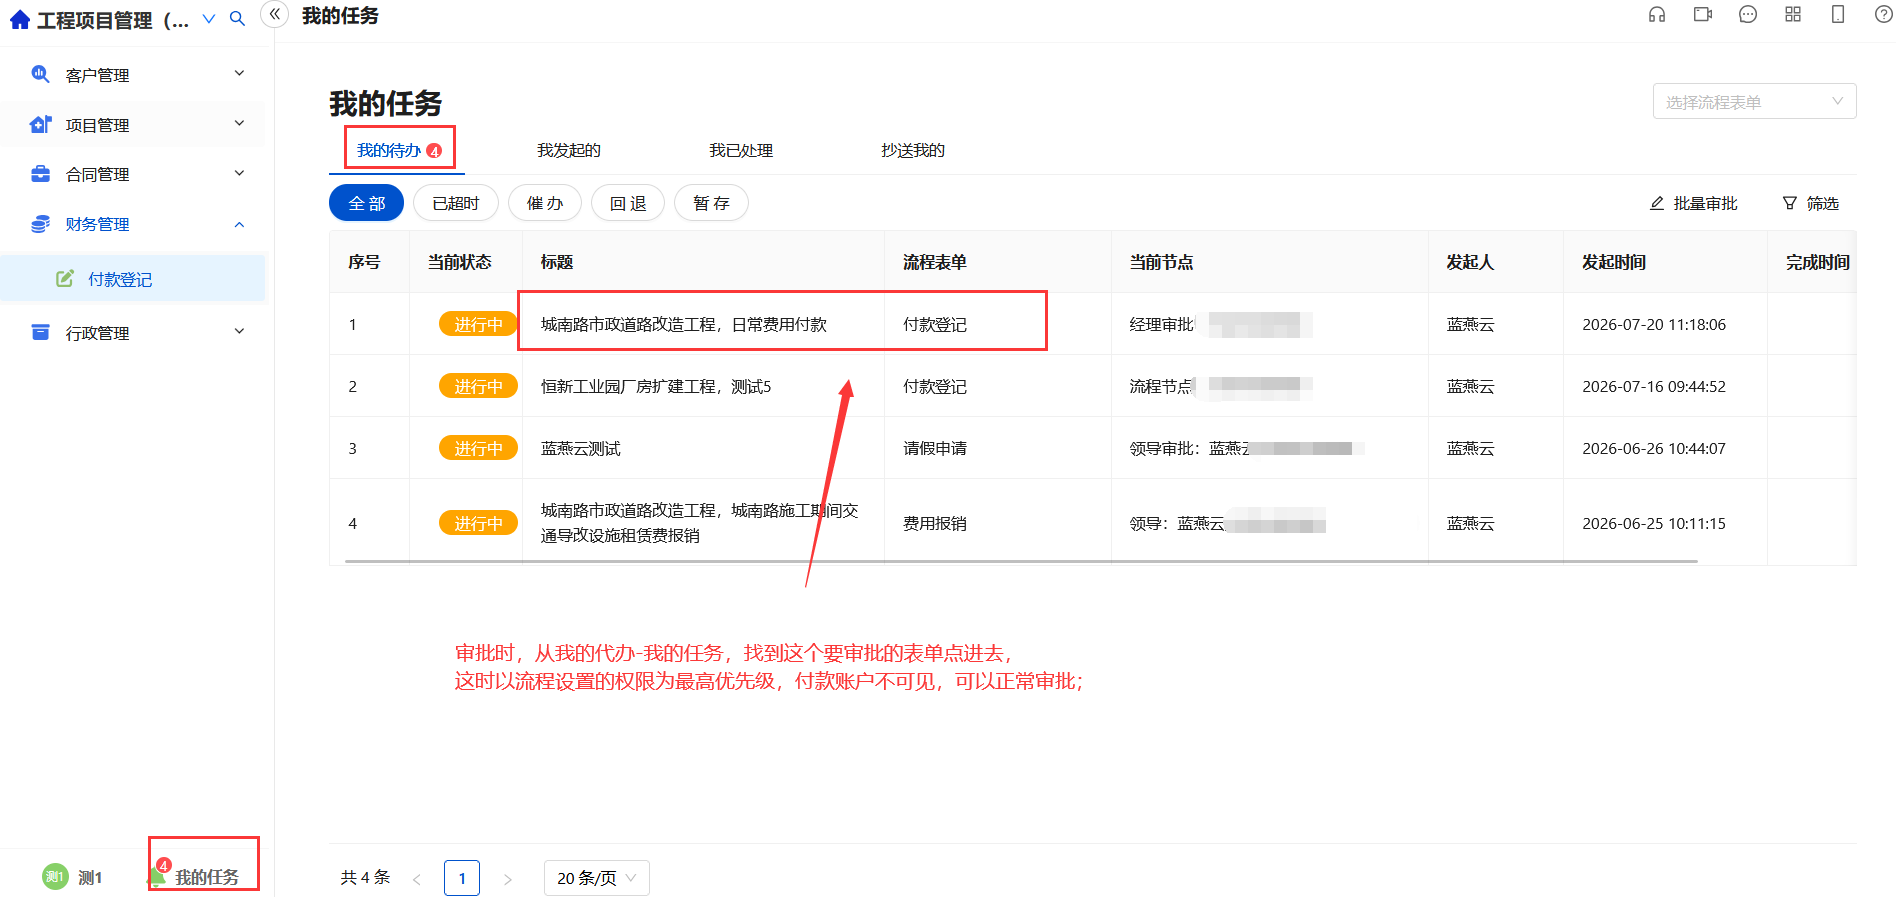Click the home icon in header
1896x897 pixels.
pyautogui.click(x=20, y=20)
